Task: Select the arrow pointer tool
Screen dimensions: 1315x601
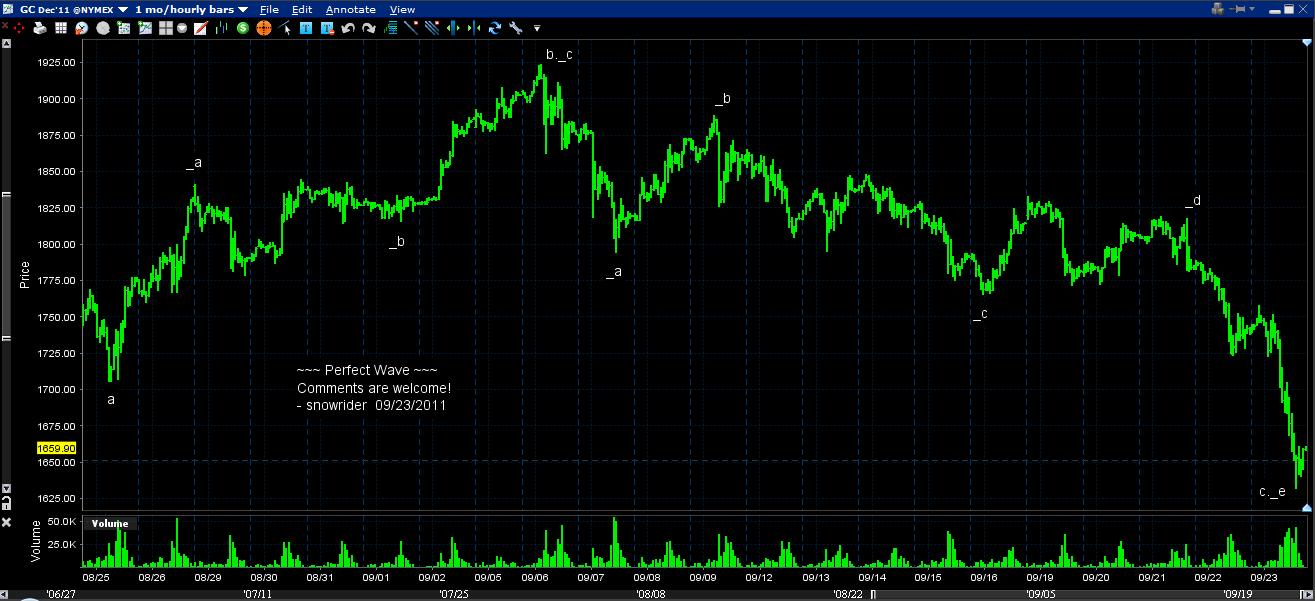Action: pos(287,28)
